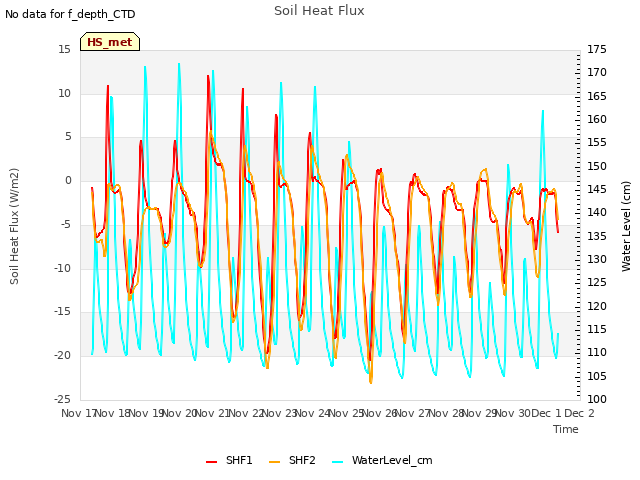Click the 'No data for f_depth_CTD' message

(x=70, y=14)
